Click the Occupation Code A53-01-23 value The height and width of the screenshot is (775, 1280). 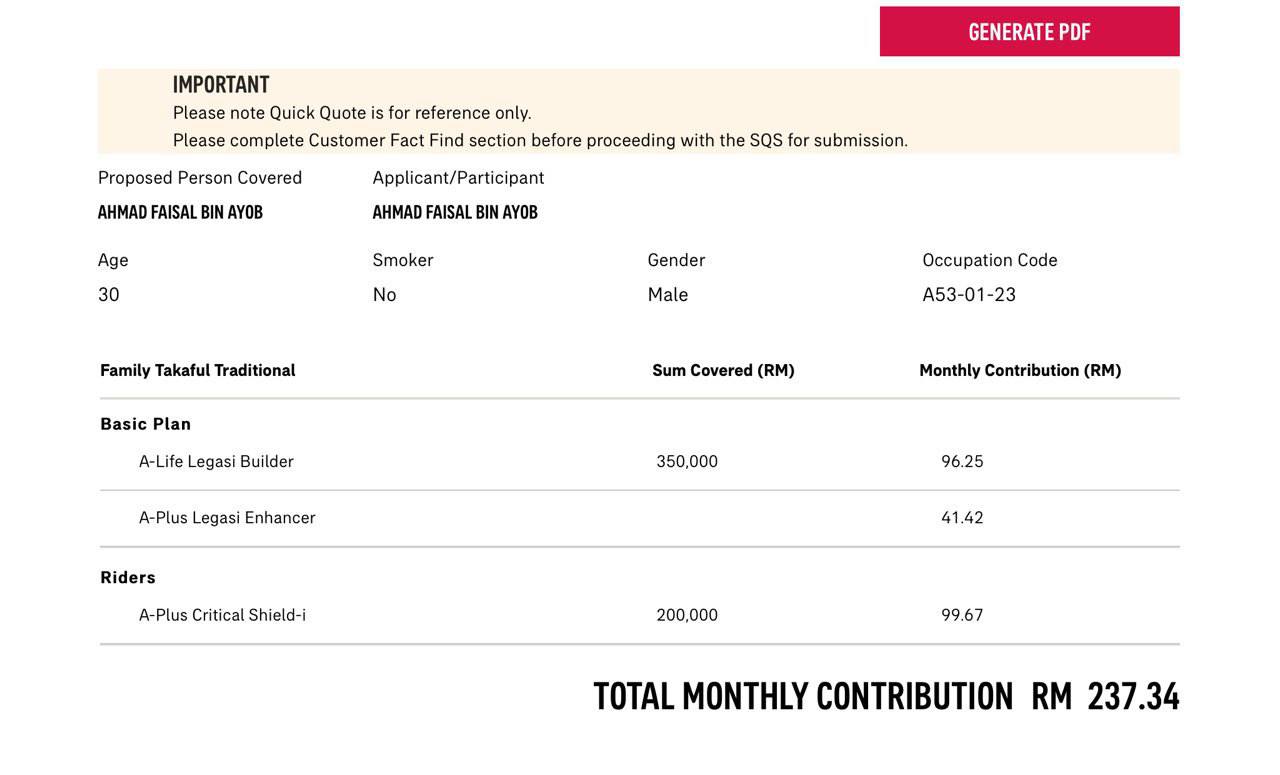coord(969,295)
